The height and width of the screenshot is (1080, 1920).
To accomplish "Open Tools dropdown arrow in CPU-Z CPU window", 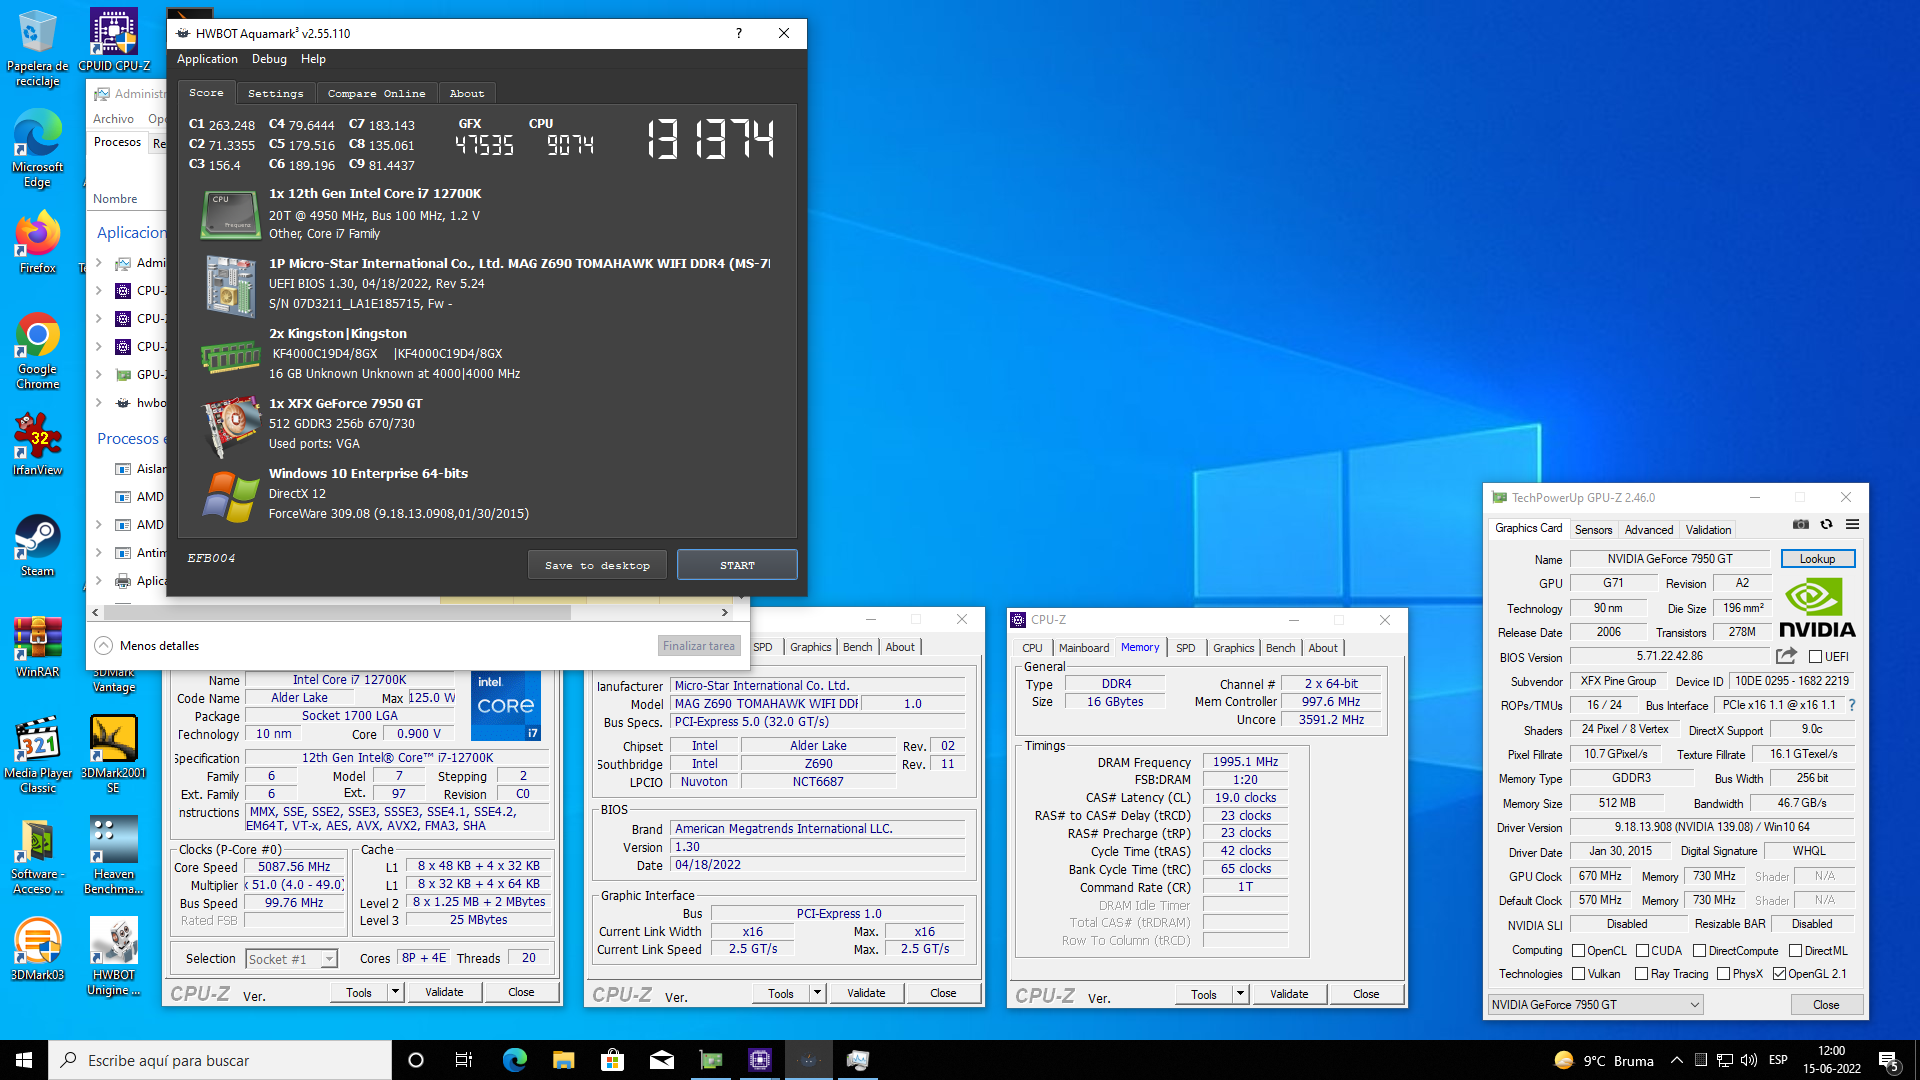I will pyautogui.click(x=396, y=992).
